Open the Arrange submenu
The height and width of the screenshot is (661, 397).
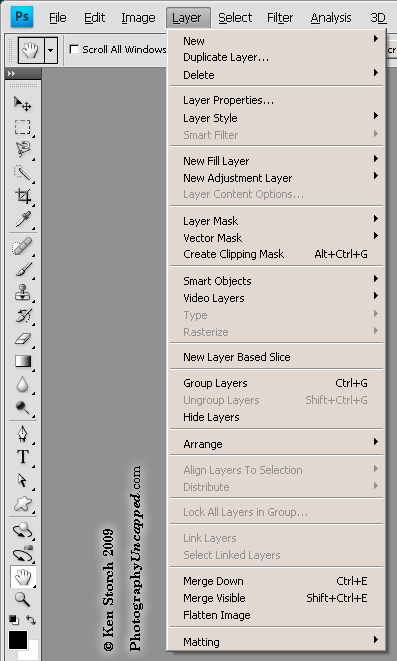pos(276,444)
